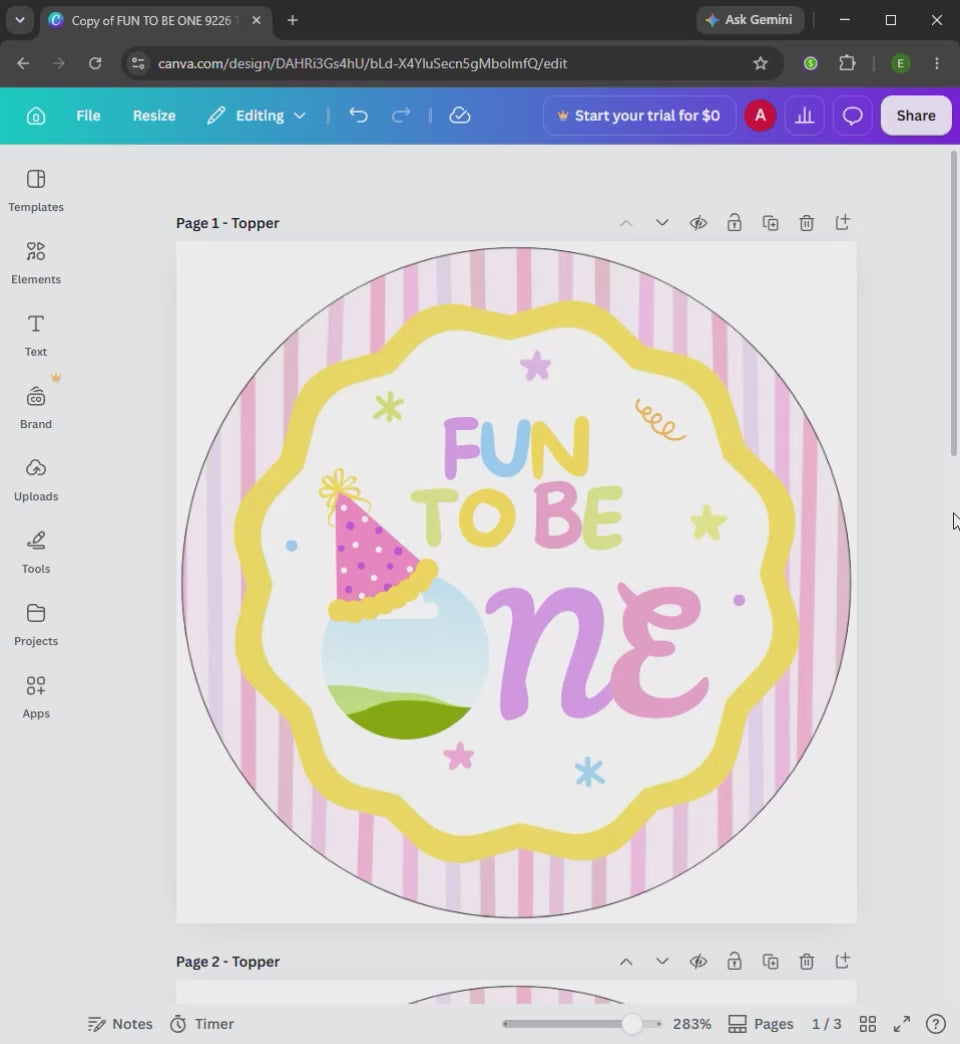The height and width of the screenshot is (1044, 960).
Task: Open Chrome's three-dot menu
Action: (937, 63)
